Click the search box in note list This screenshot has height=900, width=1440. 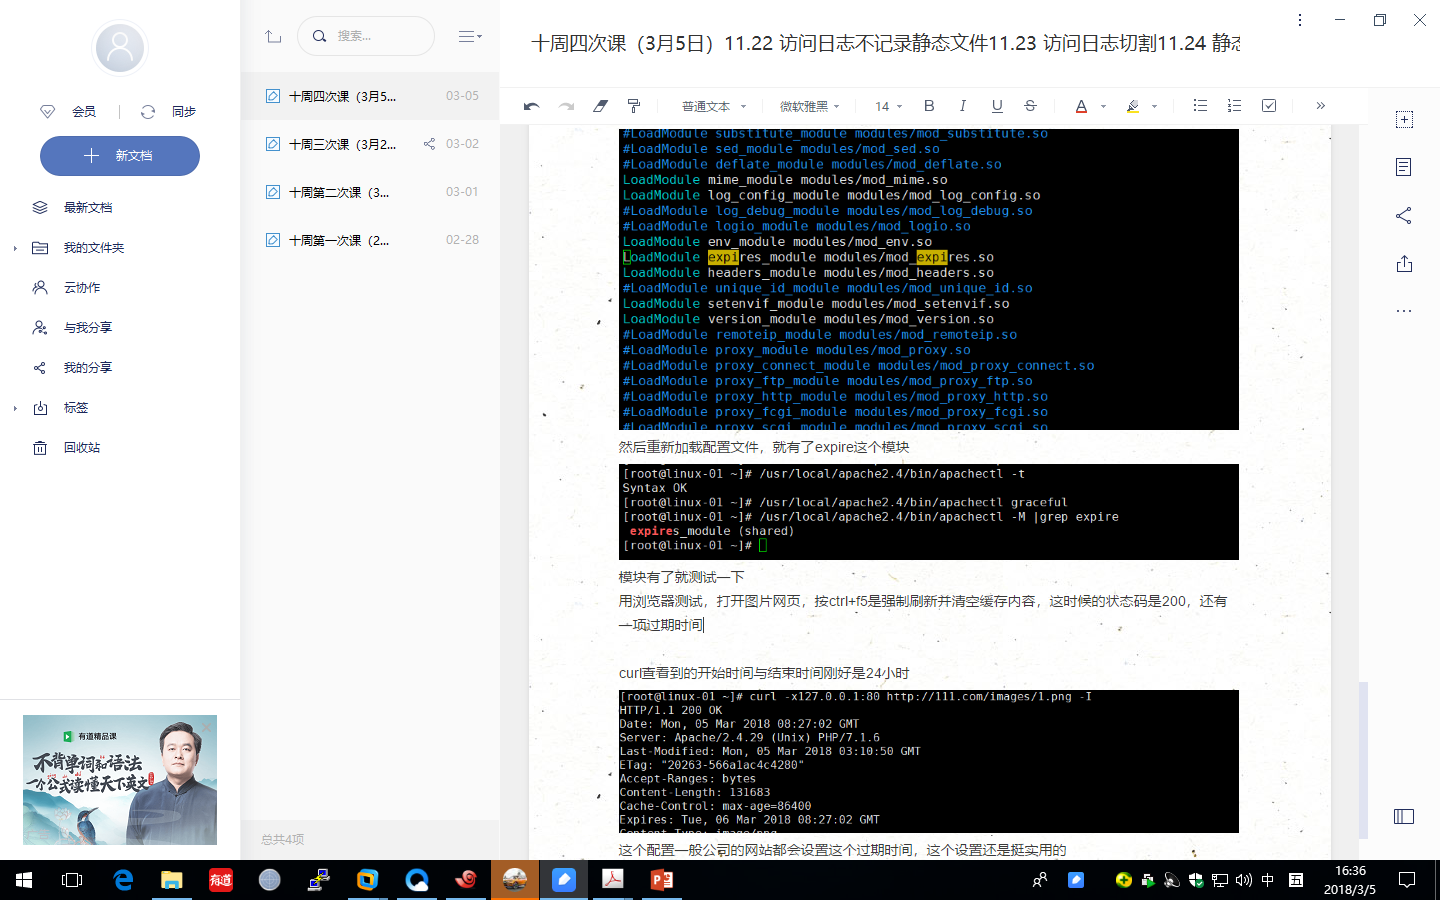click(x=366, y=36)
